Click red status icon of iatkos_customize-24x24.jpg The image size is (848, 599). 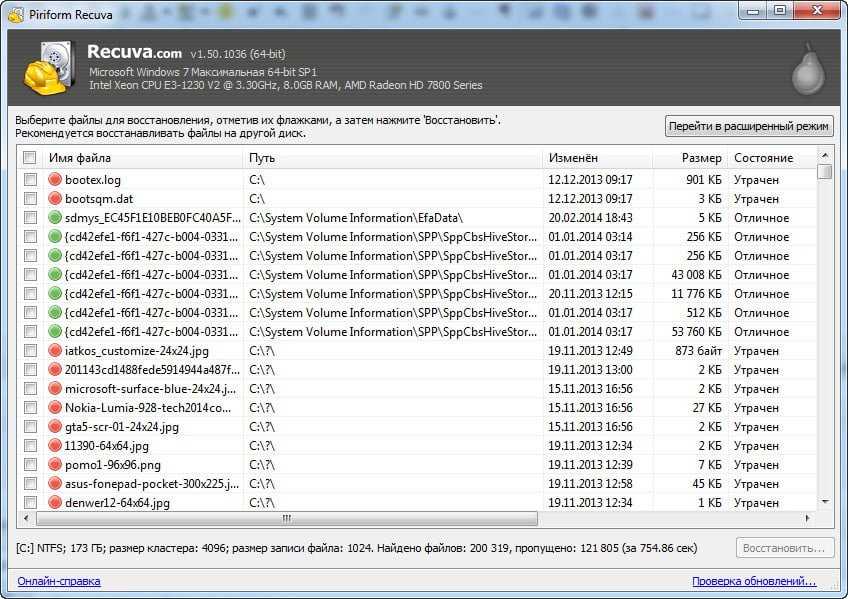click(55, 351)
